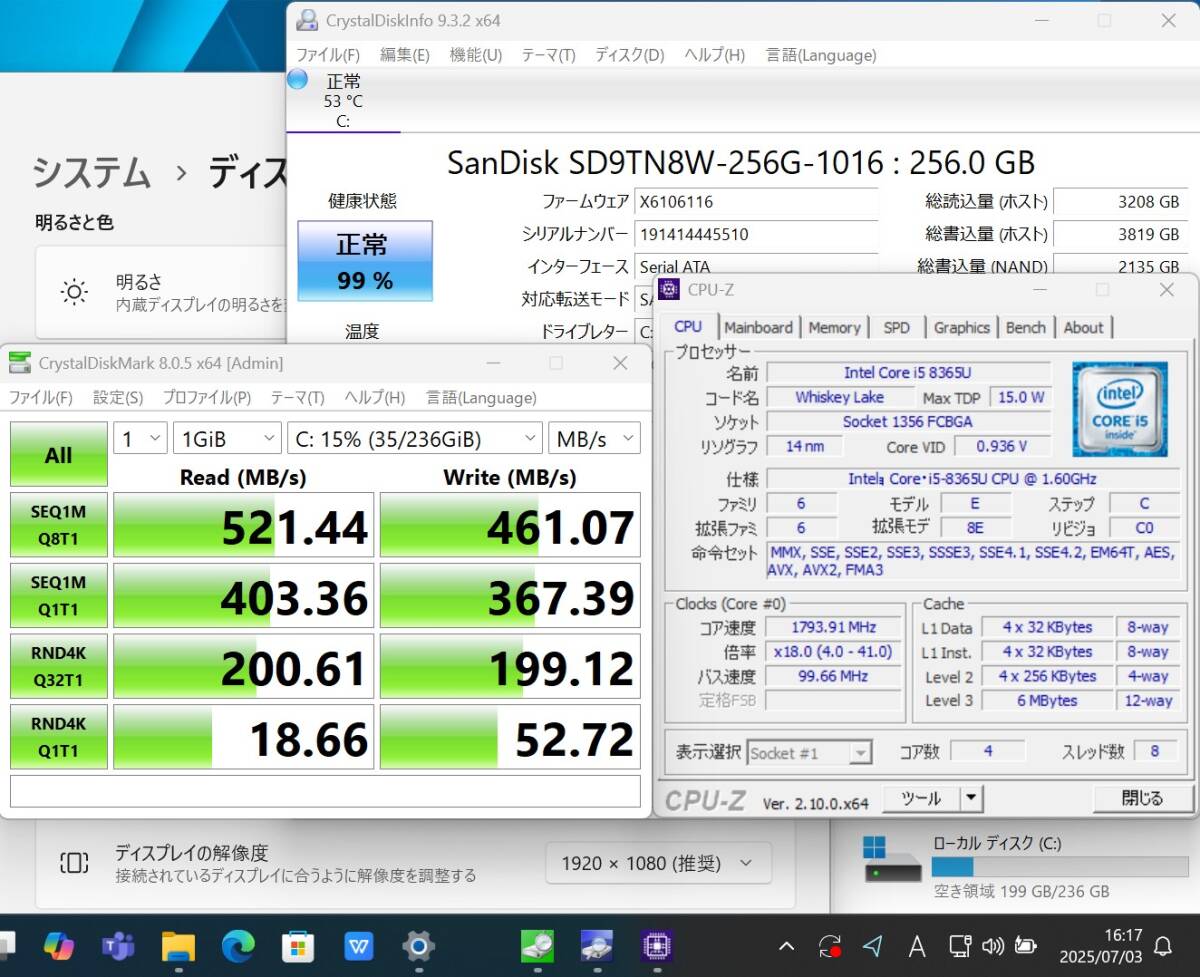
Task: Open the notification bell
Action: coord(1163,945)
